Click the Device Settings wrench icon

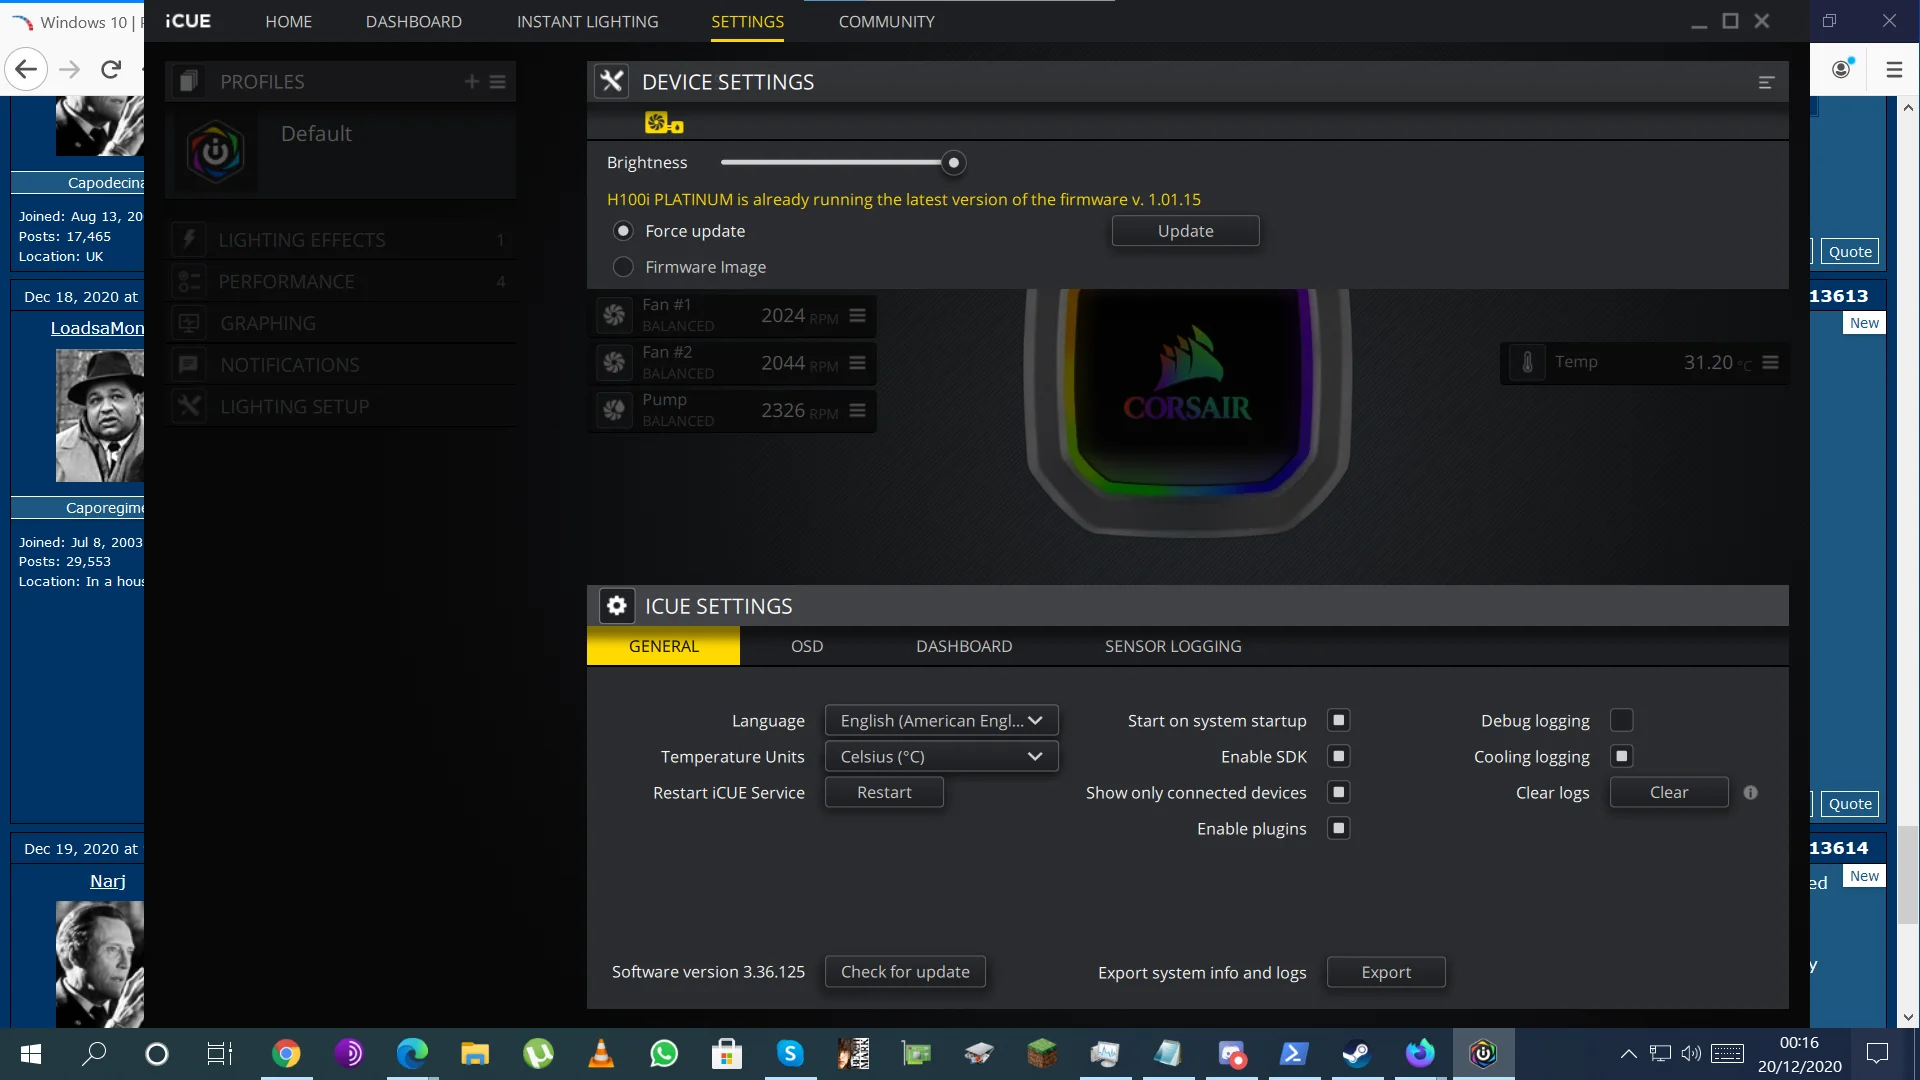pos(611,82)
